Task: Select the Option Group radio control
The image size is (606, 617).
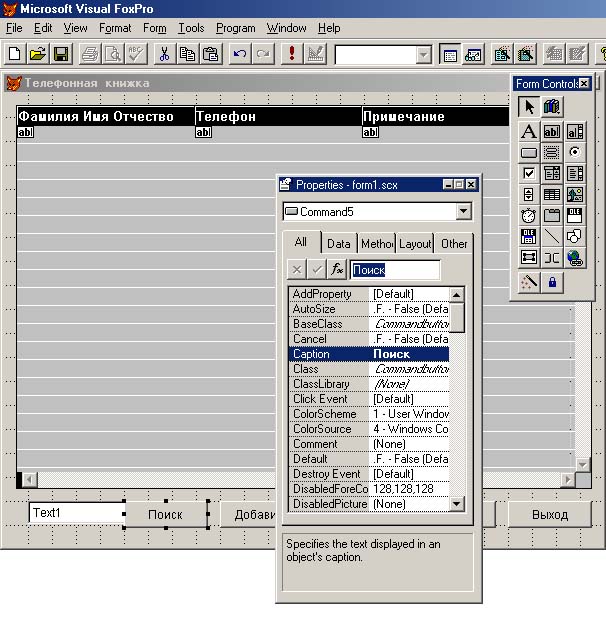Action: click(x=575, y=152)
